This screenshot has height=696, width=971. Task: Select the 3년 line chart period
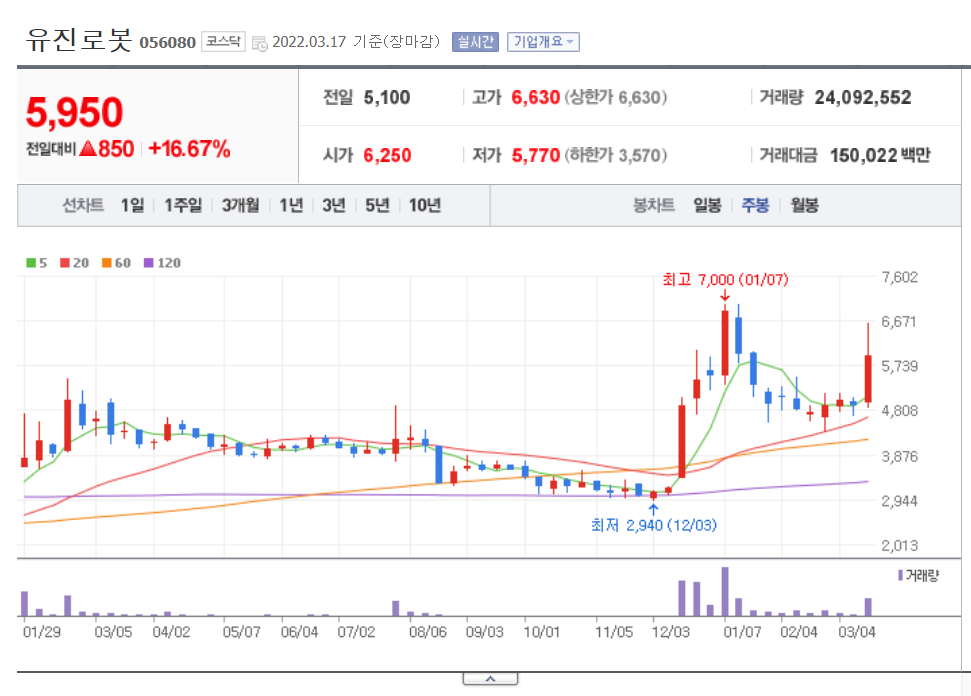click(333, 205)
